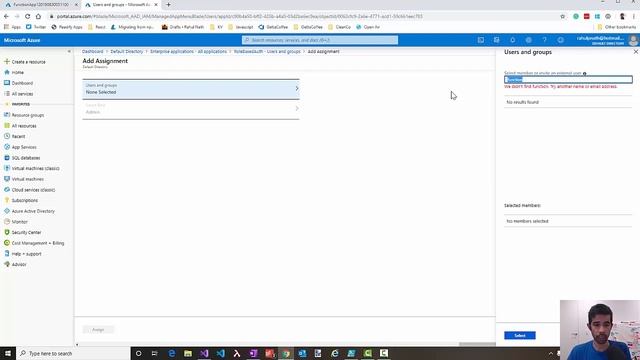Click the member search input field
The width and height of the screenshot is (640, 360).
point(568,80)
